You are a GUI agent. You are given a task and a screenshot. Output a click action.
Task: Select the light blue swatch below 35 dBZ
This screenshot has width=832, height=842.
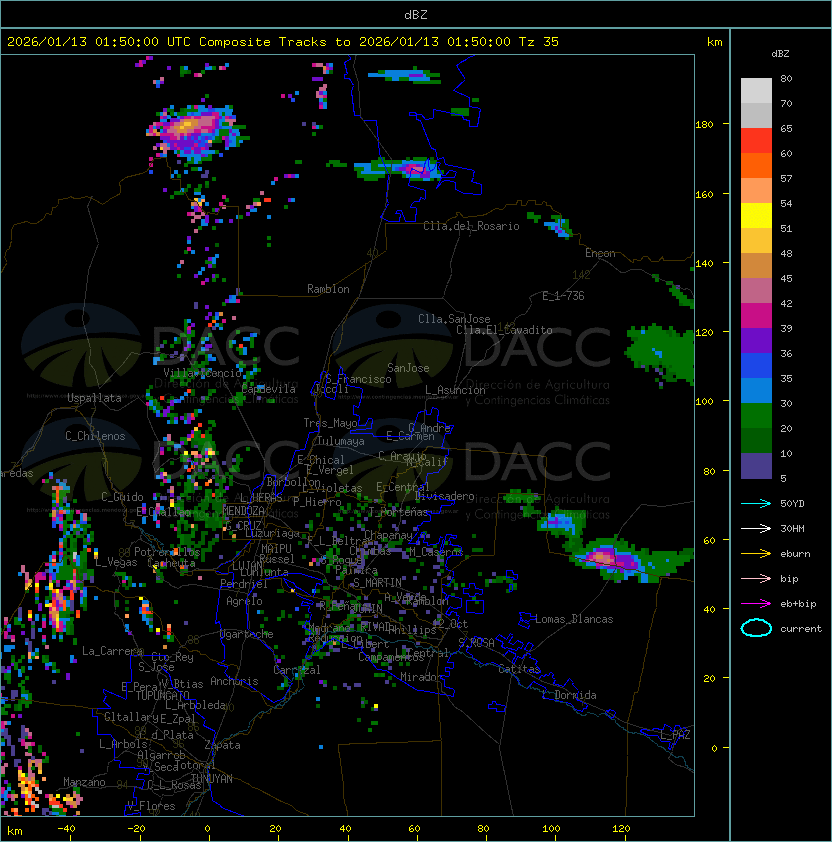[x=756, y=390]
